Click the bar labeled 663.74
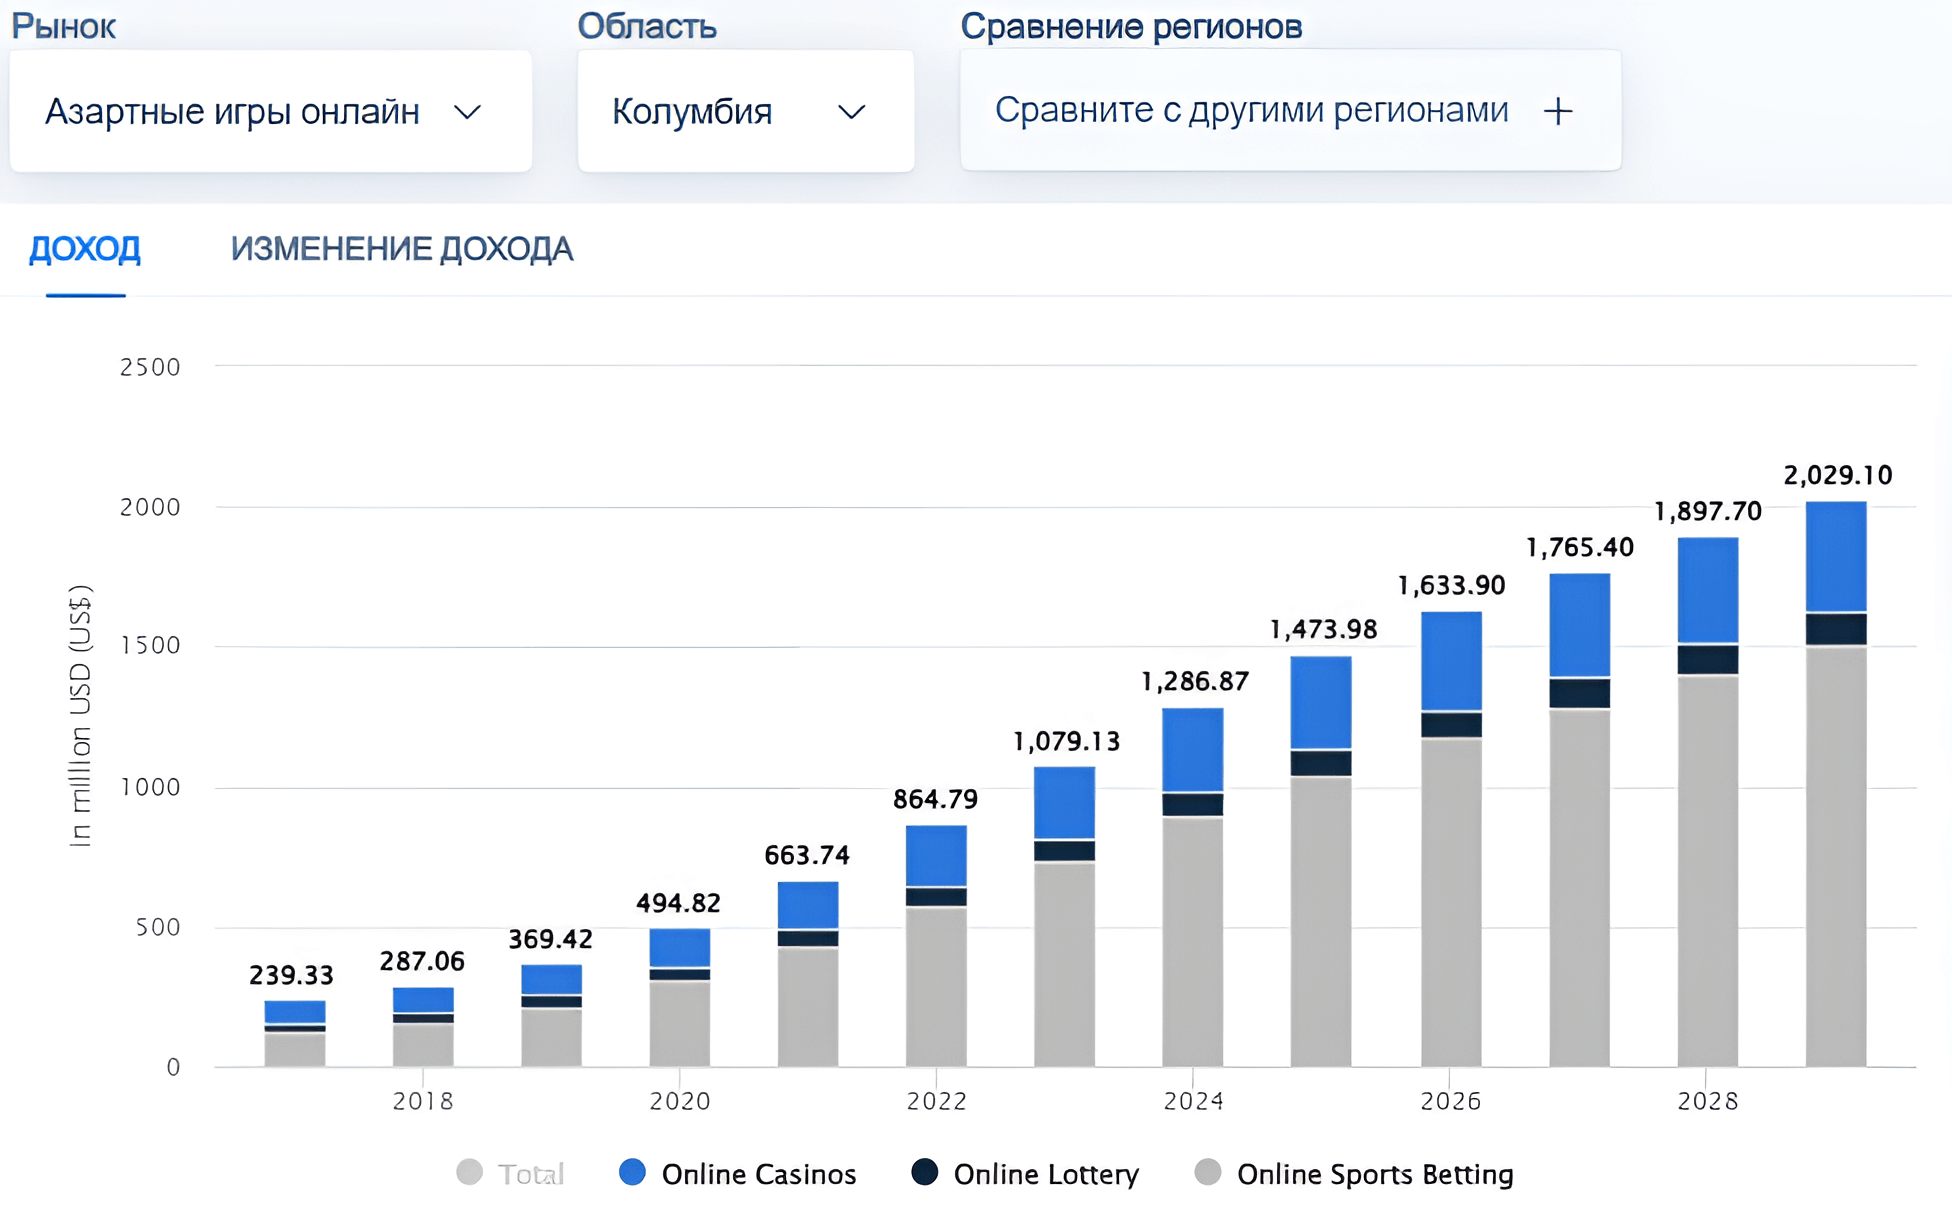Viewport: 1952px width, 1208px height. click(x=808, y=975)
